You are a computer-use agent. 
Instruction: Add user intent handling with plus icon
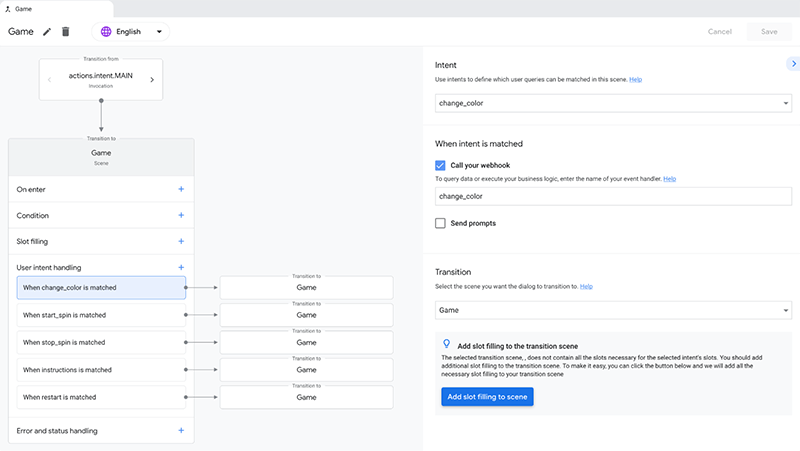181,267
